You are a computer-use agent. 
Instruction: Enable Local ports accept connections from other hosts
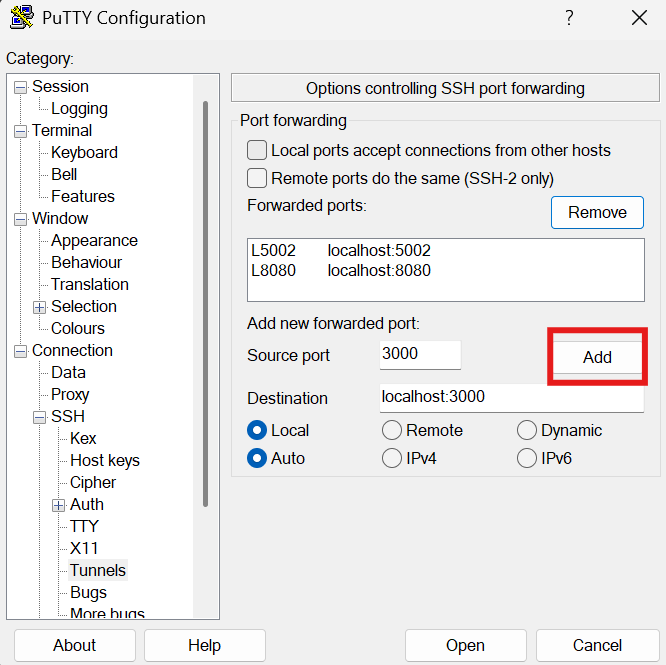[x=257, y=150]
